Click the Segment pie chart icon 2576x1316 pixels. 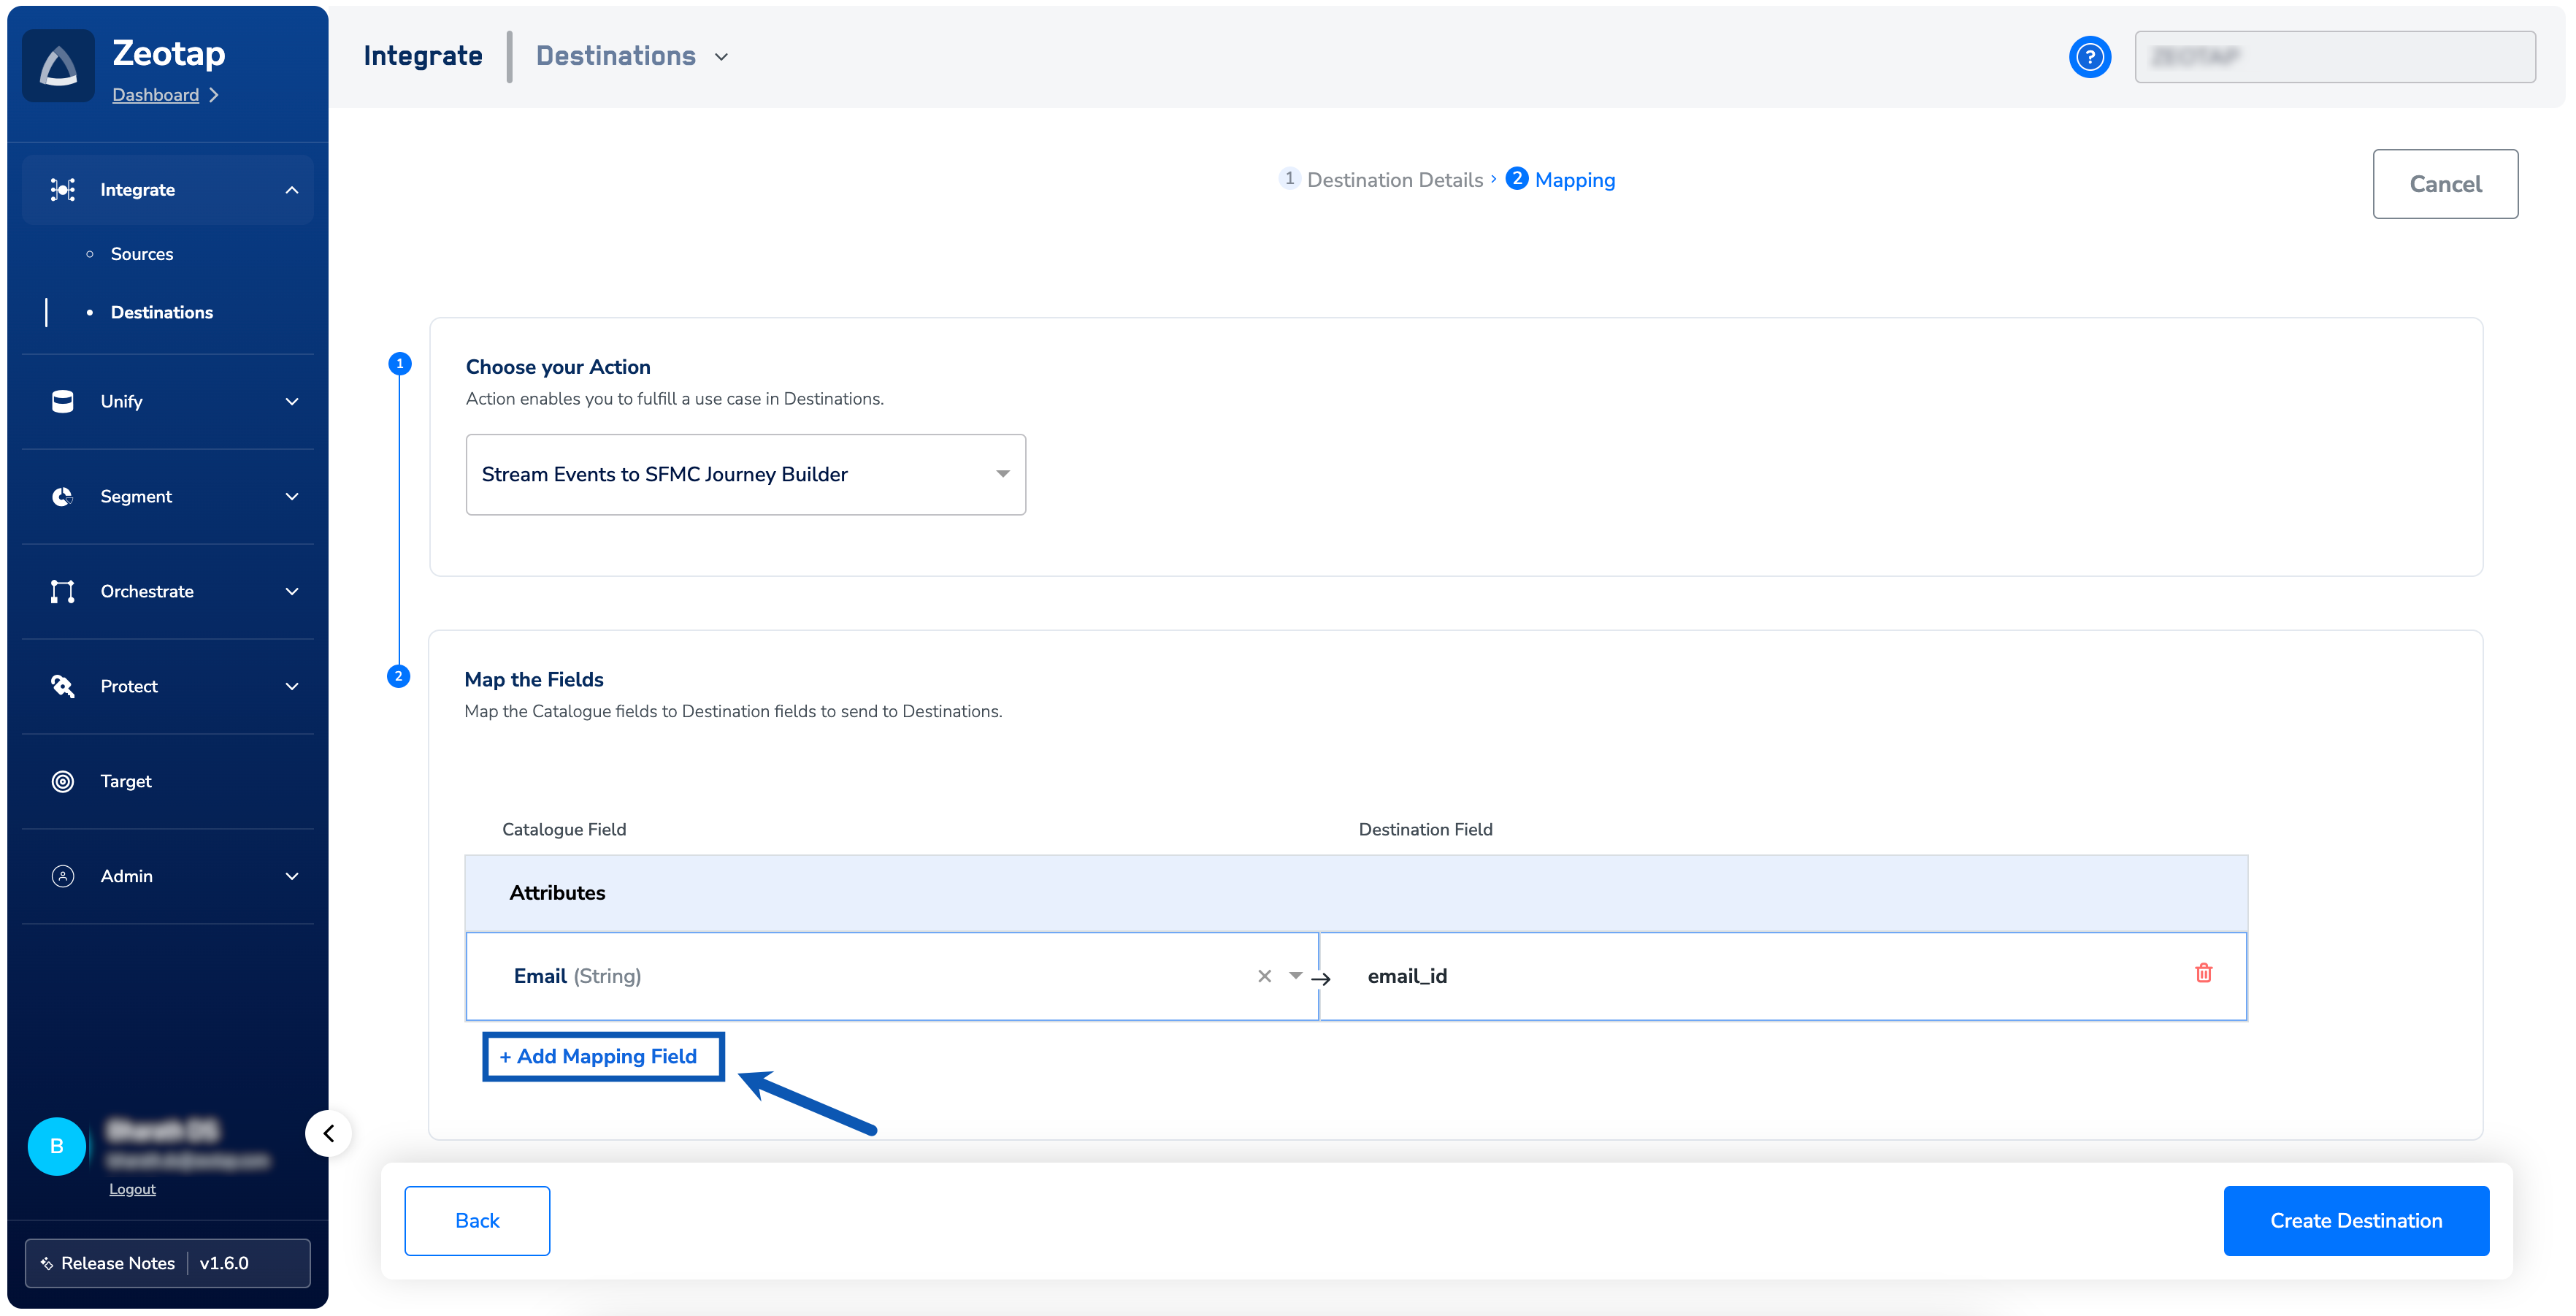click(62, 496)
